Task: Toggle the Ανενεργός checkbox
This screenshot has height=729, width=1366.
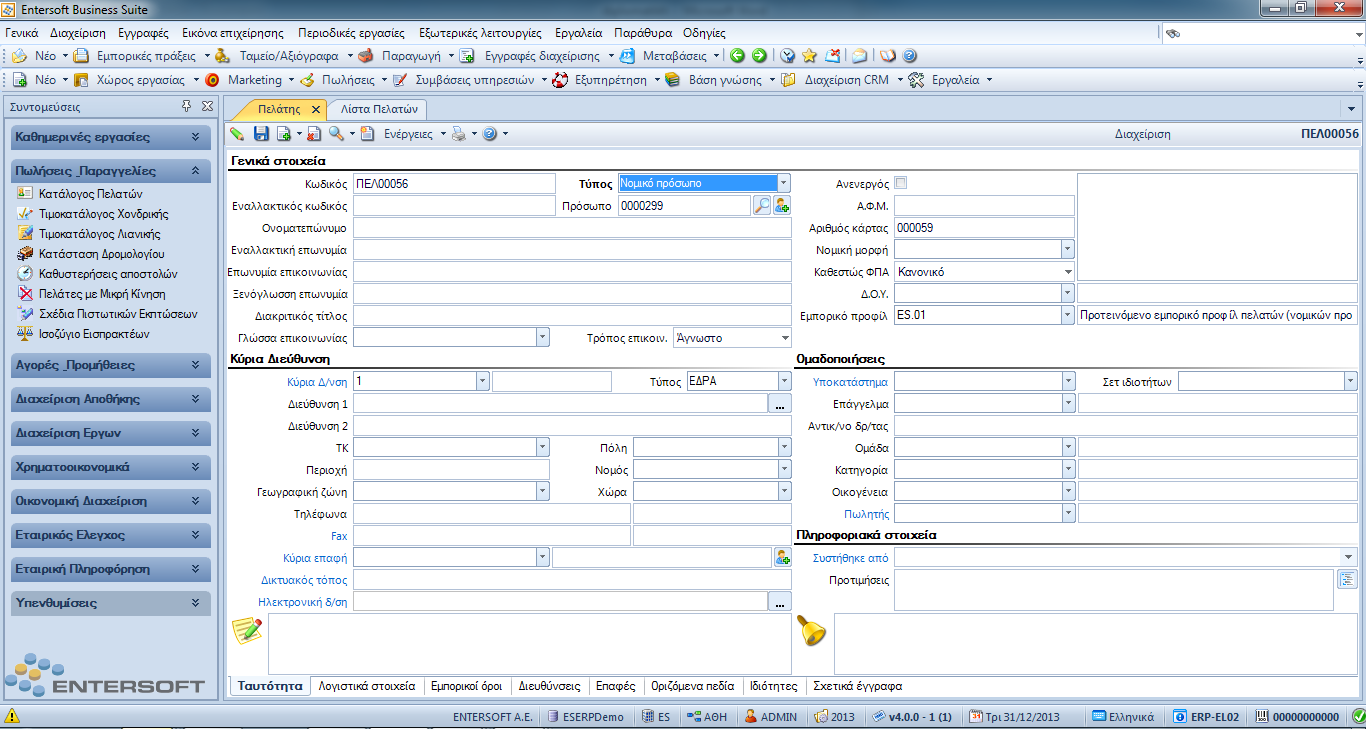Action: point(900,183)
